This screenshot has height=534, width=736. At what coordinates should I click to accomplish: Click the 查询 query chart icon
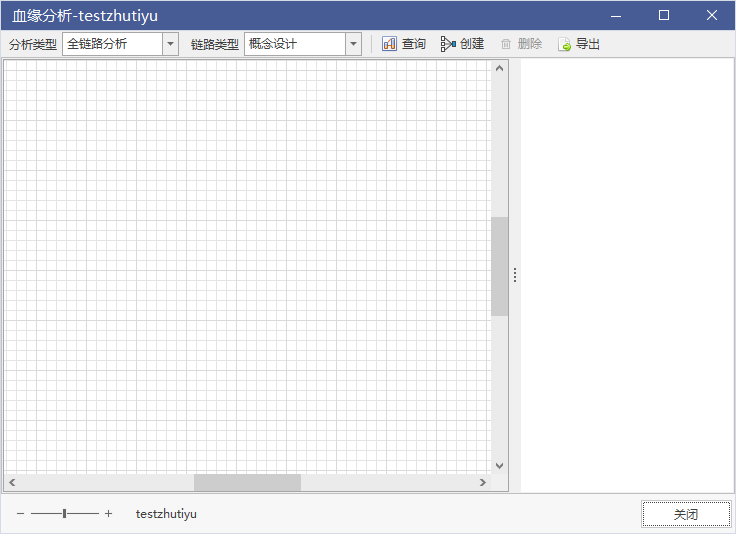[x=389, y=44]
